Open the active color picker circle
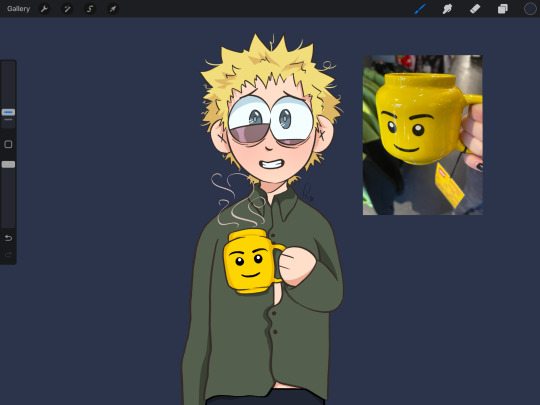The image size is (540, 405). [x=530, y=9]
